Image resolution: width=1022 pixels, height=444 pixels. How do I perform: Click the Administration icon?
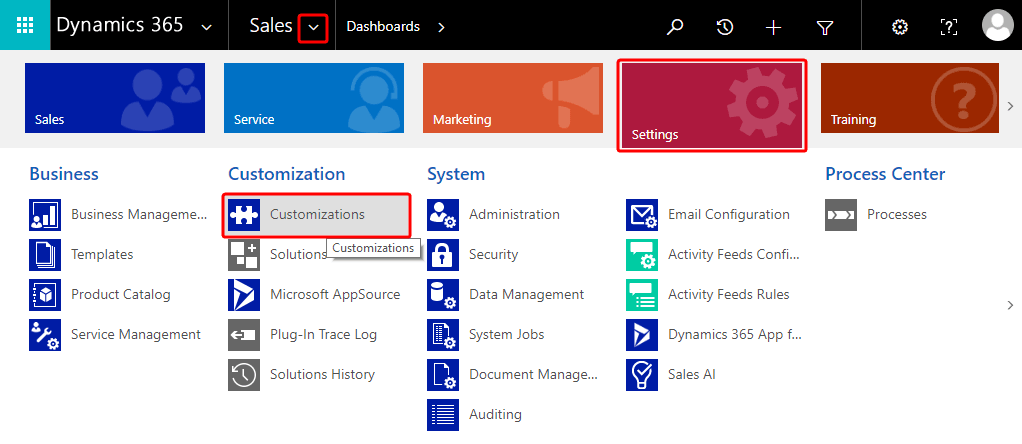443,215
